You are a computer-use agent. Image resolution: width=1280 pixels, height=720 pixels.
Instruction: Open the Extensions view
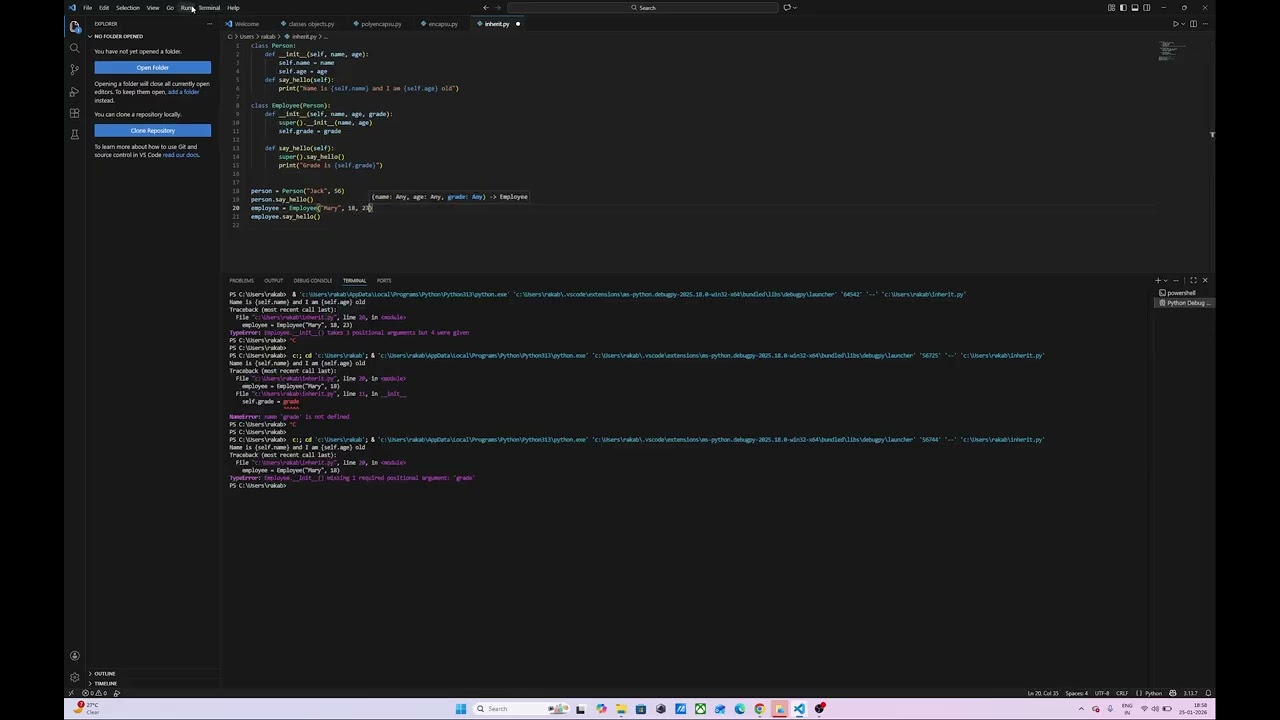click(x=74, y=113)
